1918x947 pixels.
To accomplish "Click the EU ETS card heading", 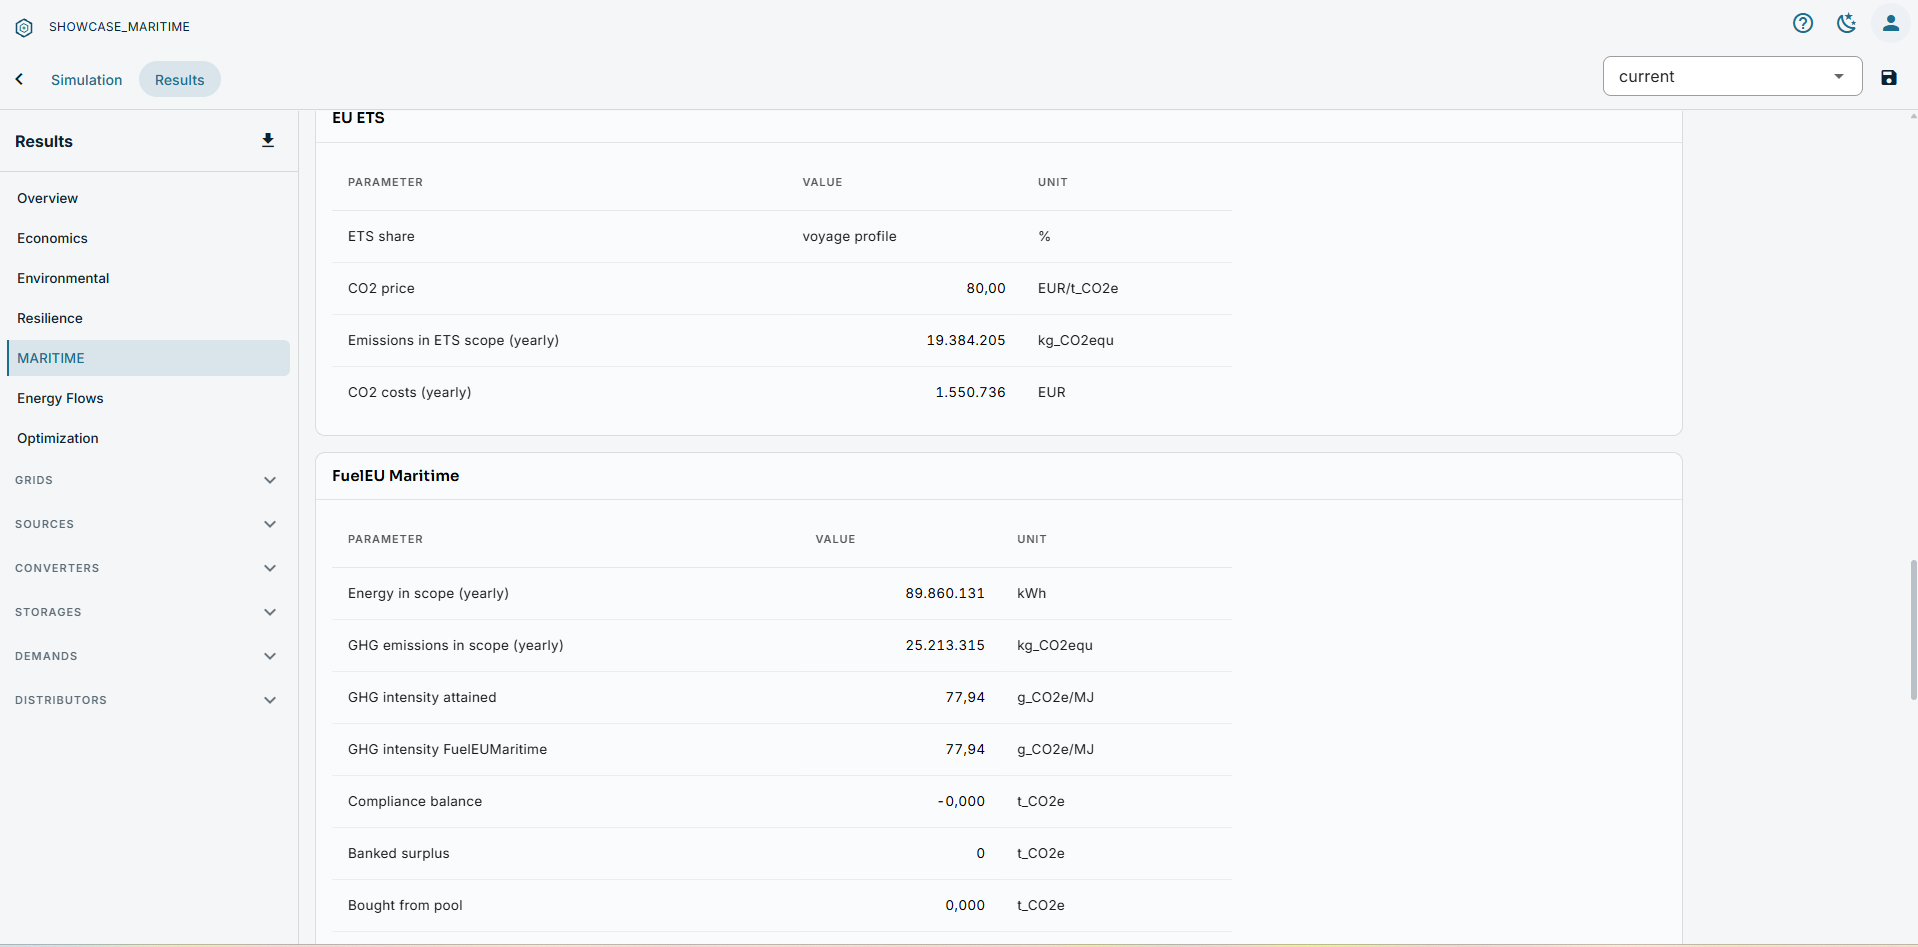I will point(358,118).
